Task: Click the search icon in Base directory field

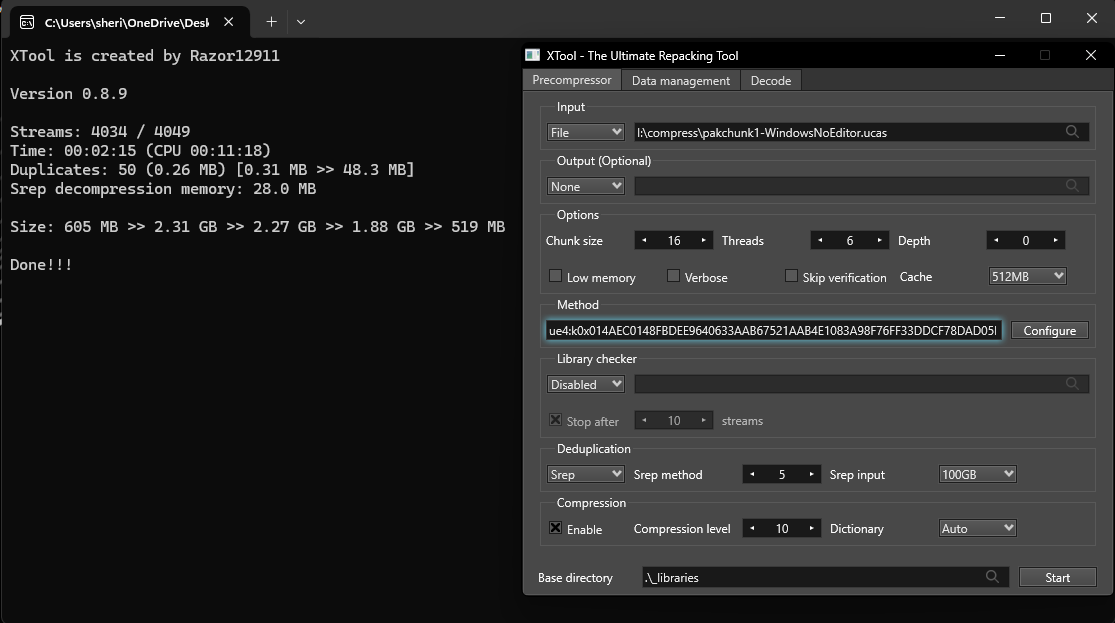Action: pos(992,577)
